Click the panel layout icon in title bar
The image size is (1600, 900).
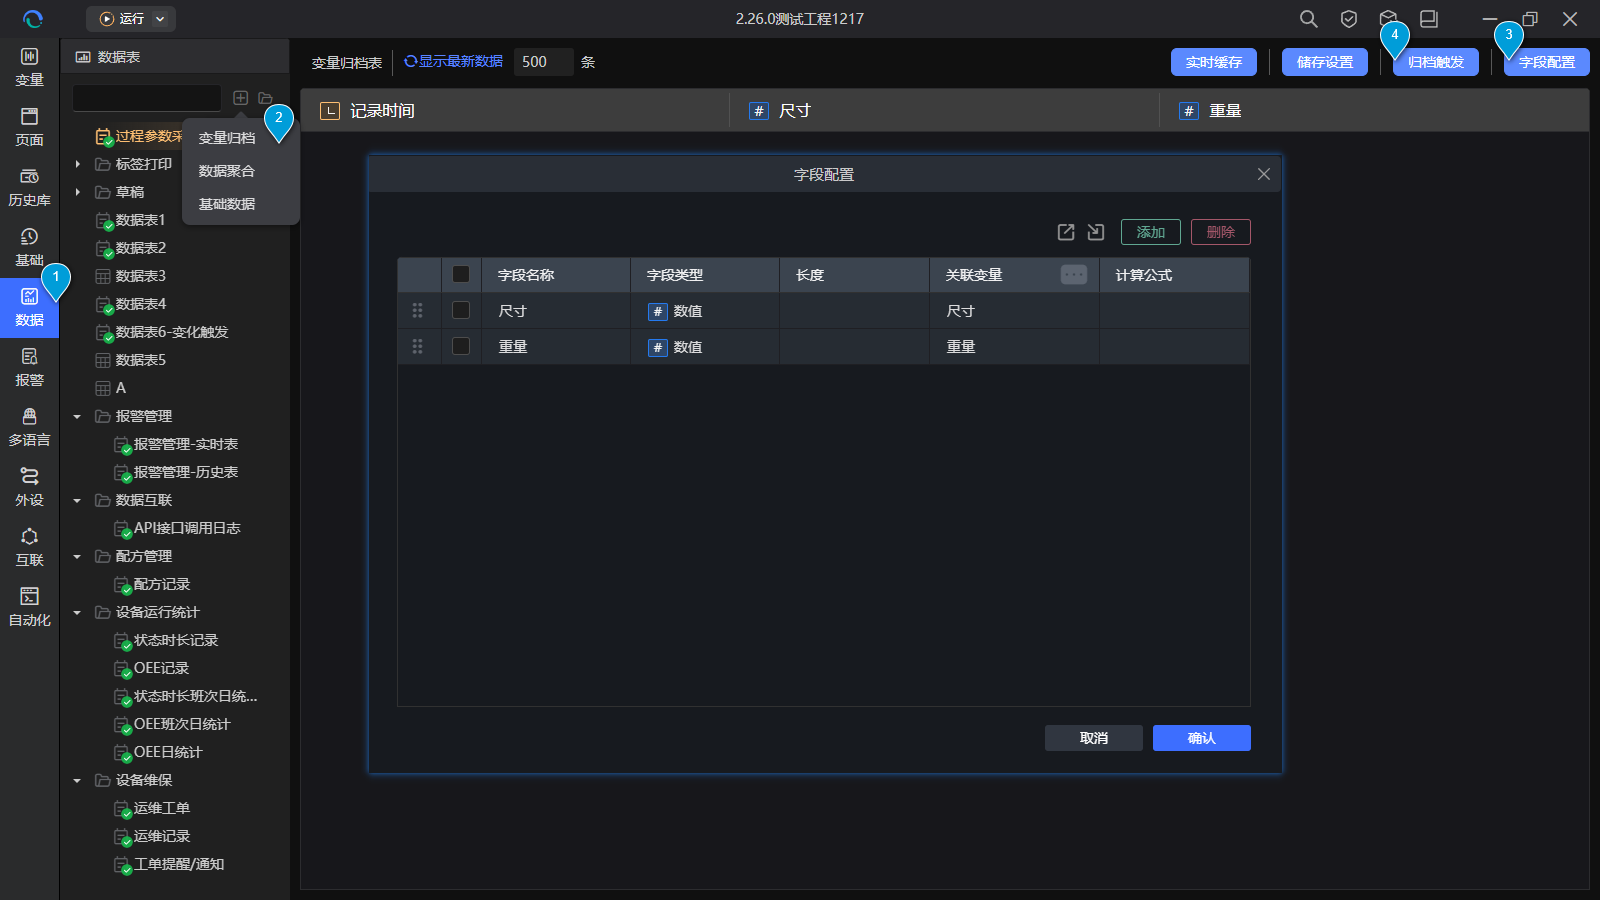coord(1429,19)
